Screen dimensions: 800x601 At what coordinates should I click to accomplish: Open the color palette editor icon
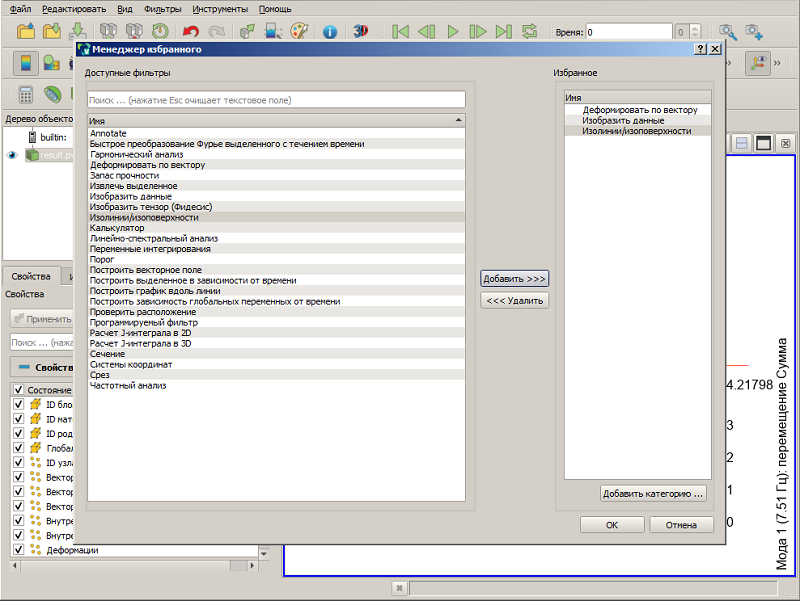click(x=299, y=32)
